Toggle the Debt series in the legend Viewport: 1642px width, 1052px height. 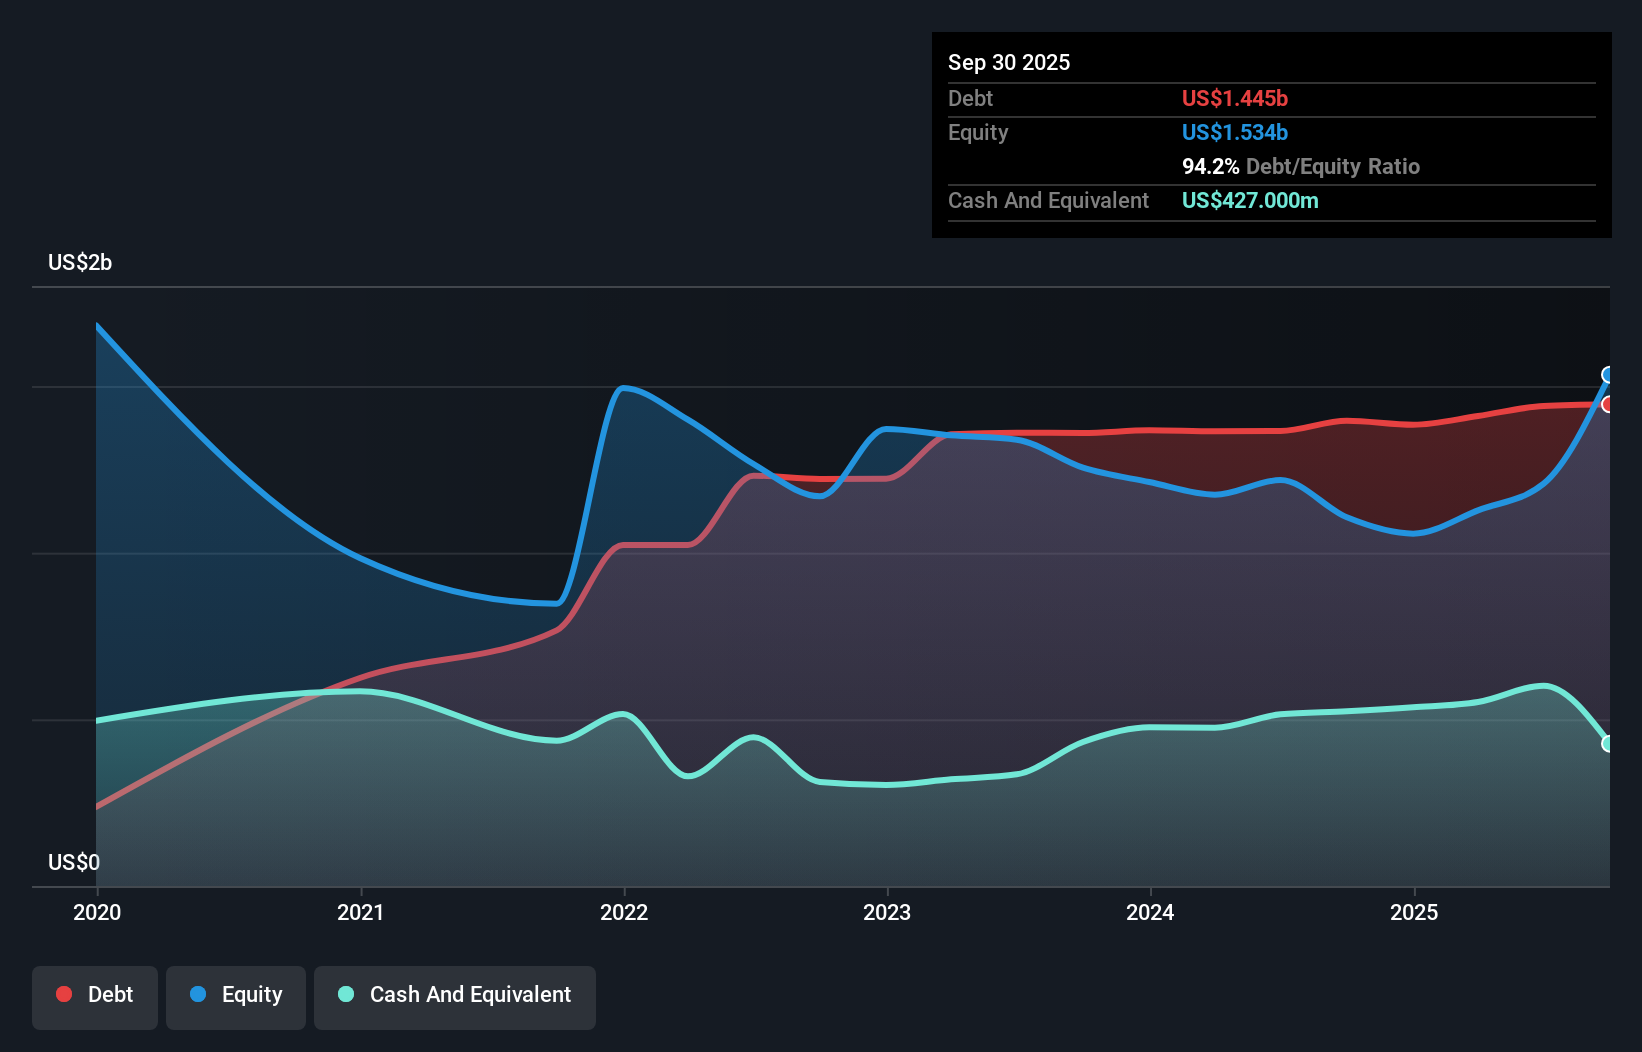94,997
